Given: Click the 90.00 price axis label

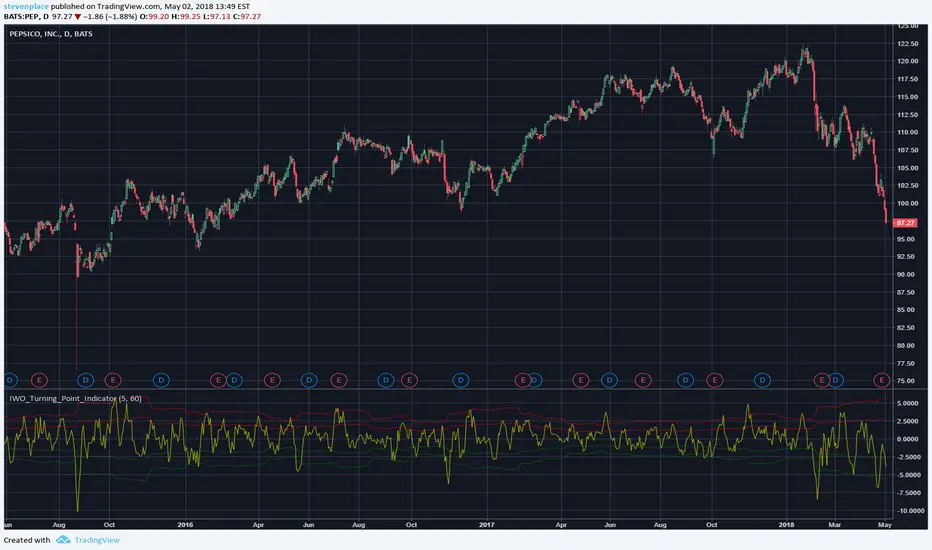Looking at the screenshot, I should click(906, 274).
